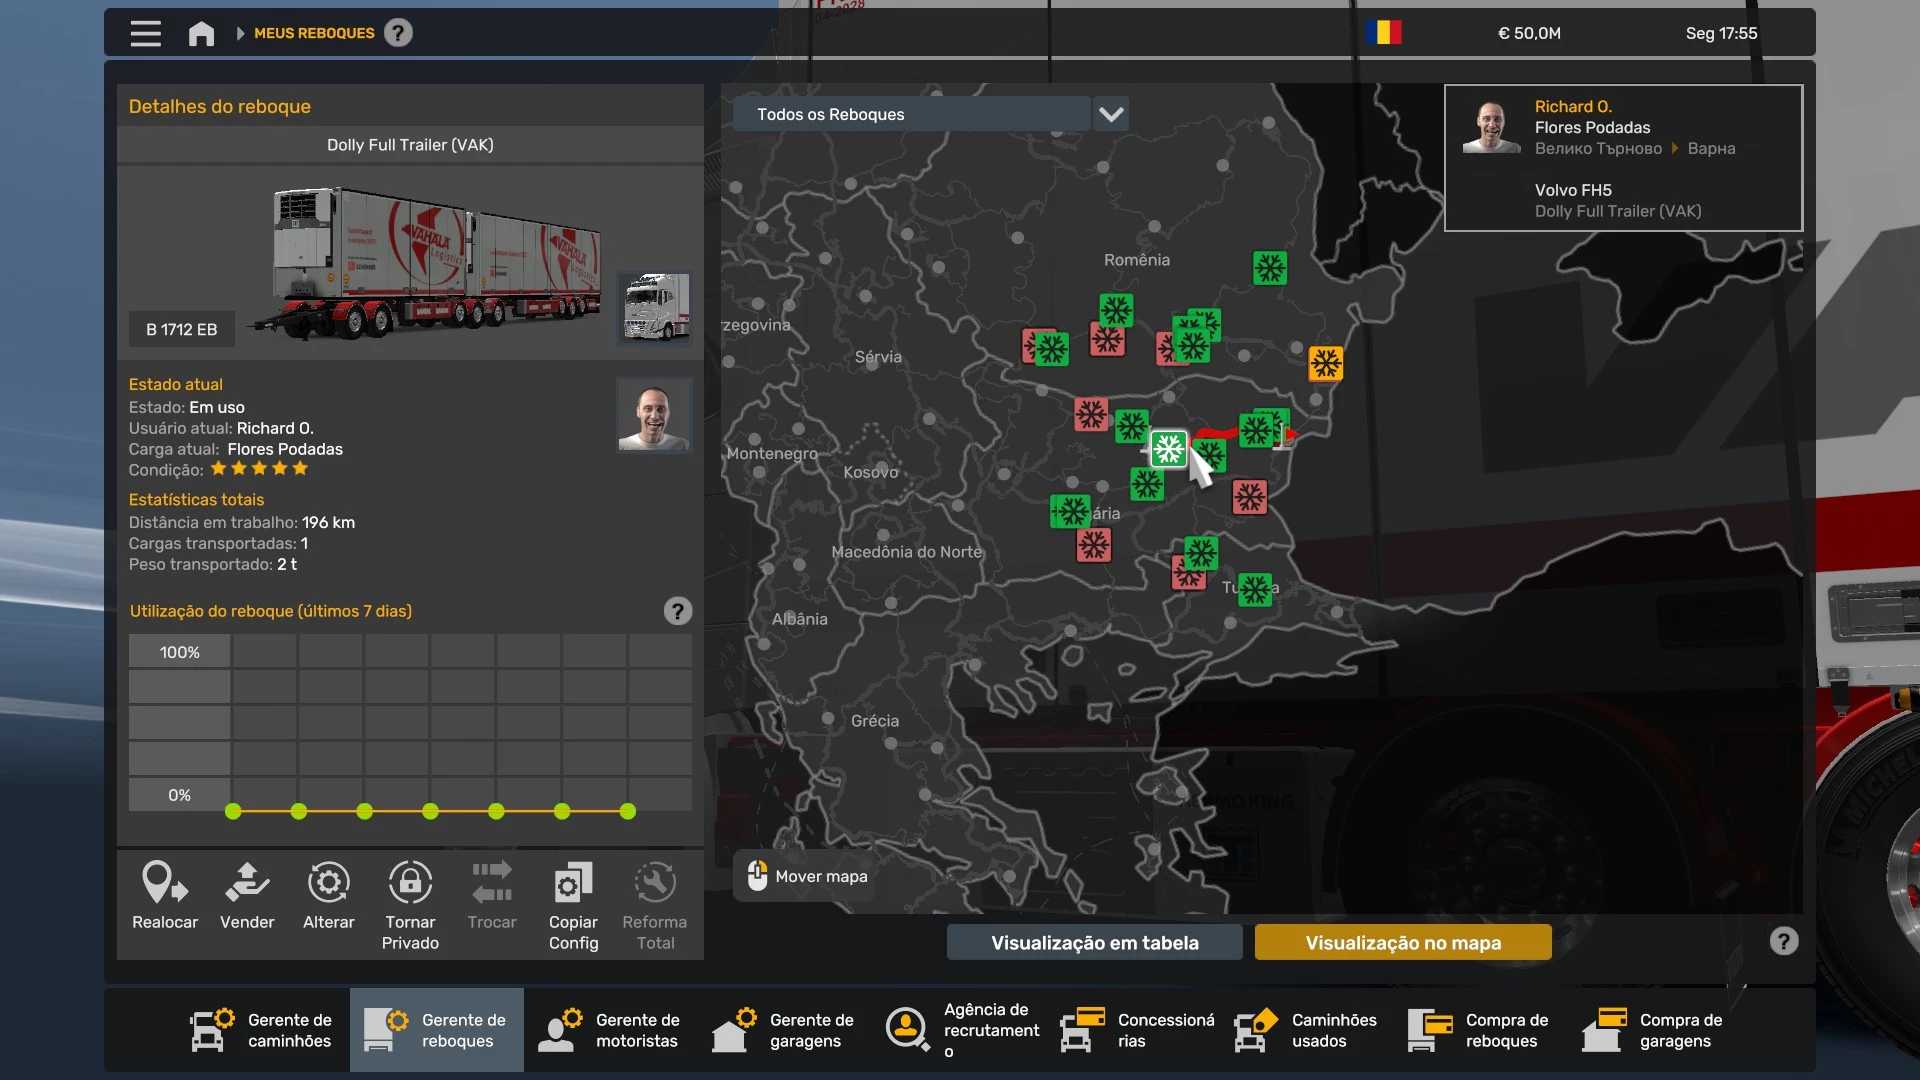
Task: Go to the home screen icon
Action: click(201, 33)
